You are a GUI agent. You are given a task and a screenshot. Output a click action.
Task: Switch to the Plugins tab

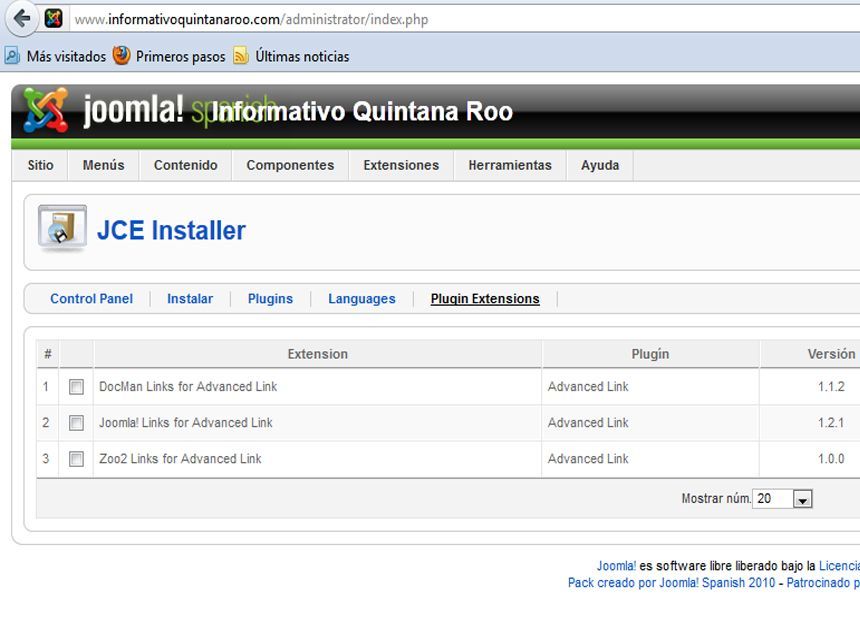tap(270, 299)
